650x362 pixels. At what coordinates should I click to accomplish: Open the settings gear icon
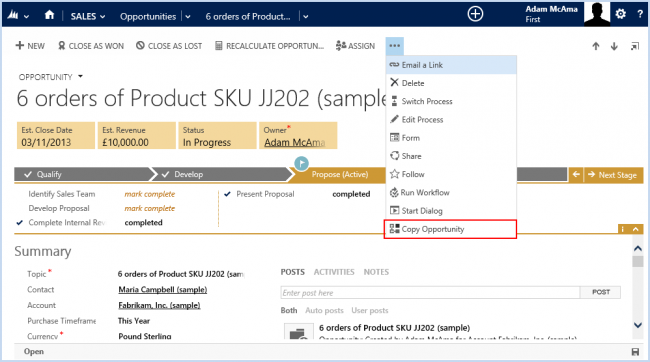coord(621,14)
